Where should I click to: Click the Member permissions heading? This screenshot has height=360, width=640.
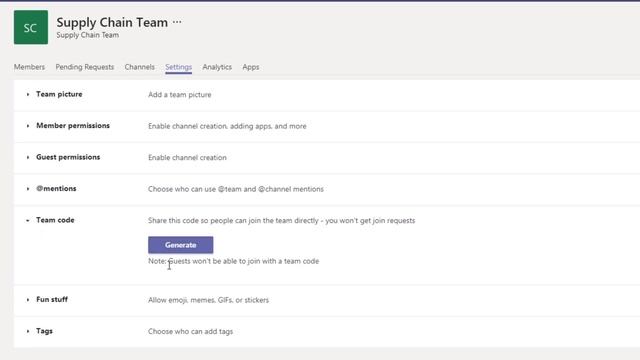(73, 126)
